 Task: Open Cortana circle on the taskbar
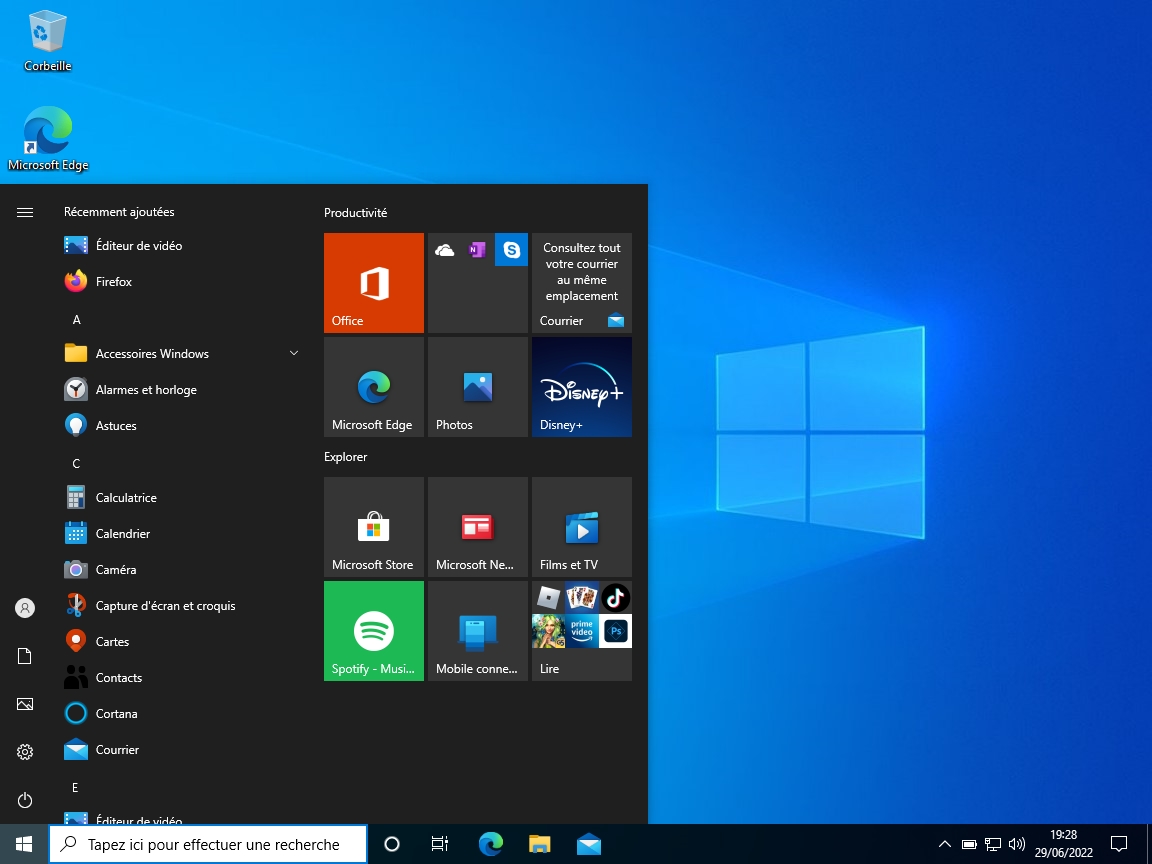(392, 844)
